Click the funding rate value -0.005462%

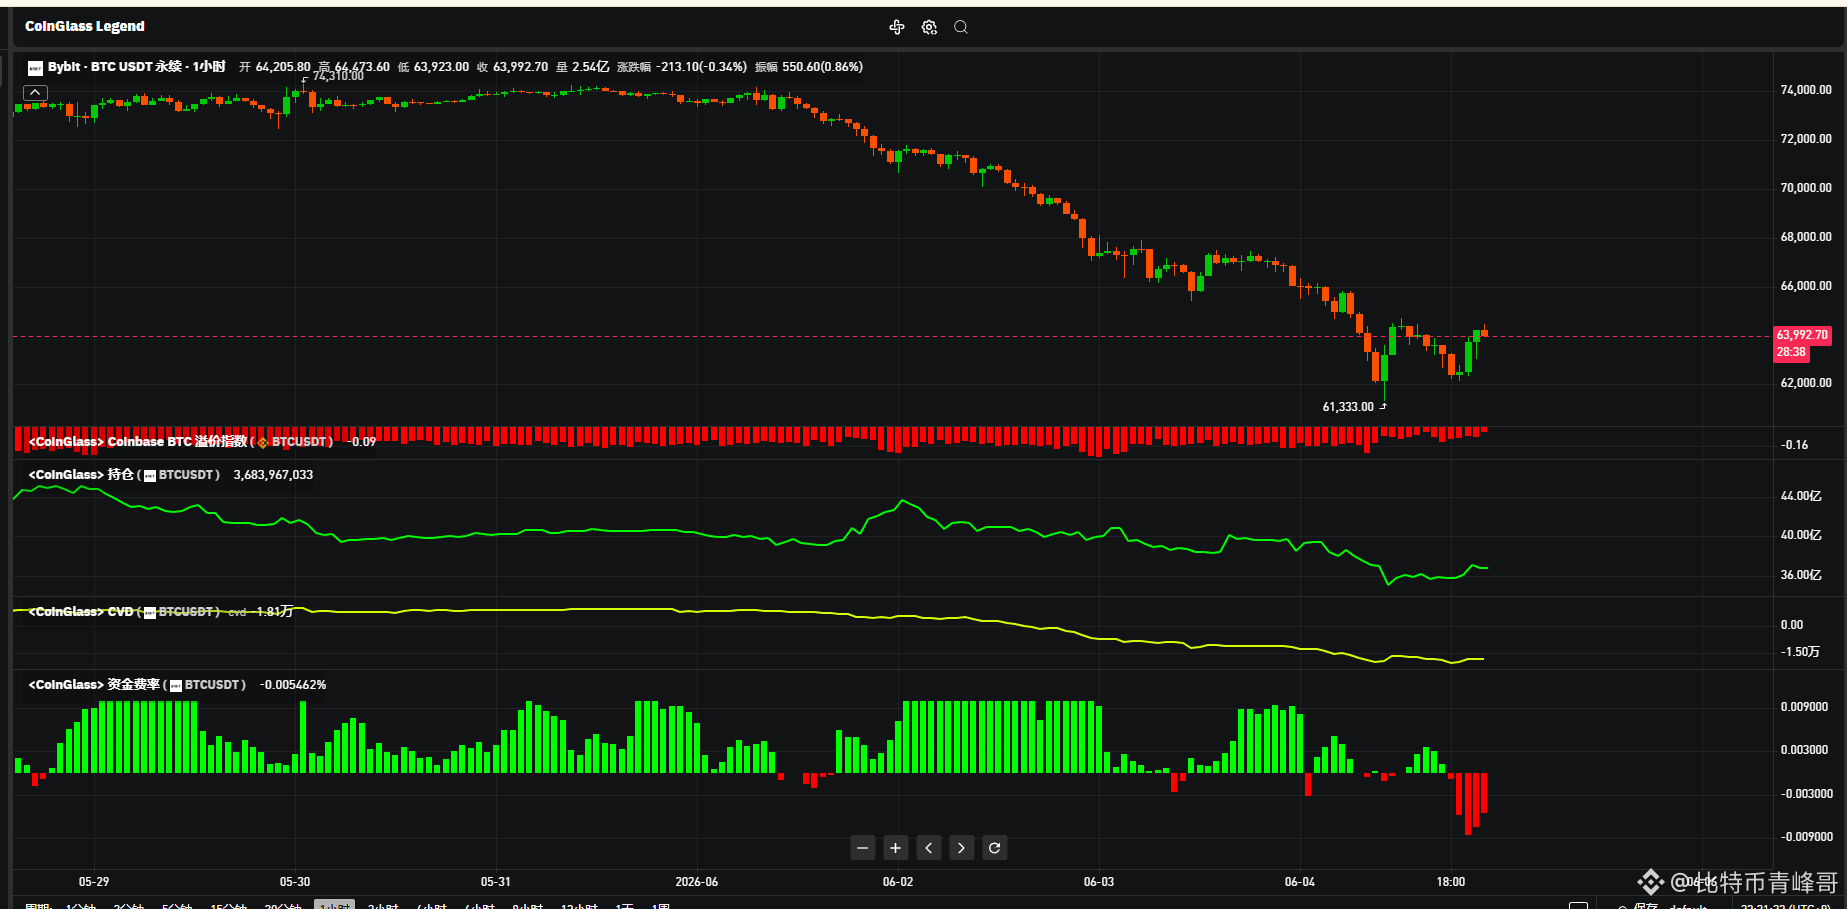[293, 685]
